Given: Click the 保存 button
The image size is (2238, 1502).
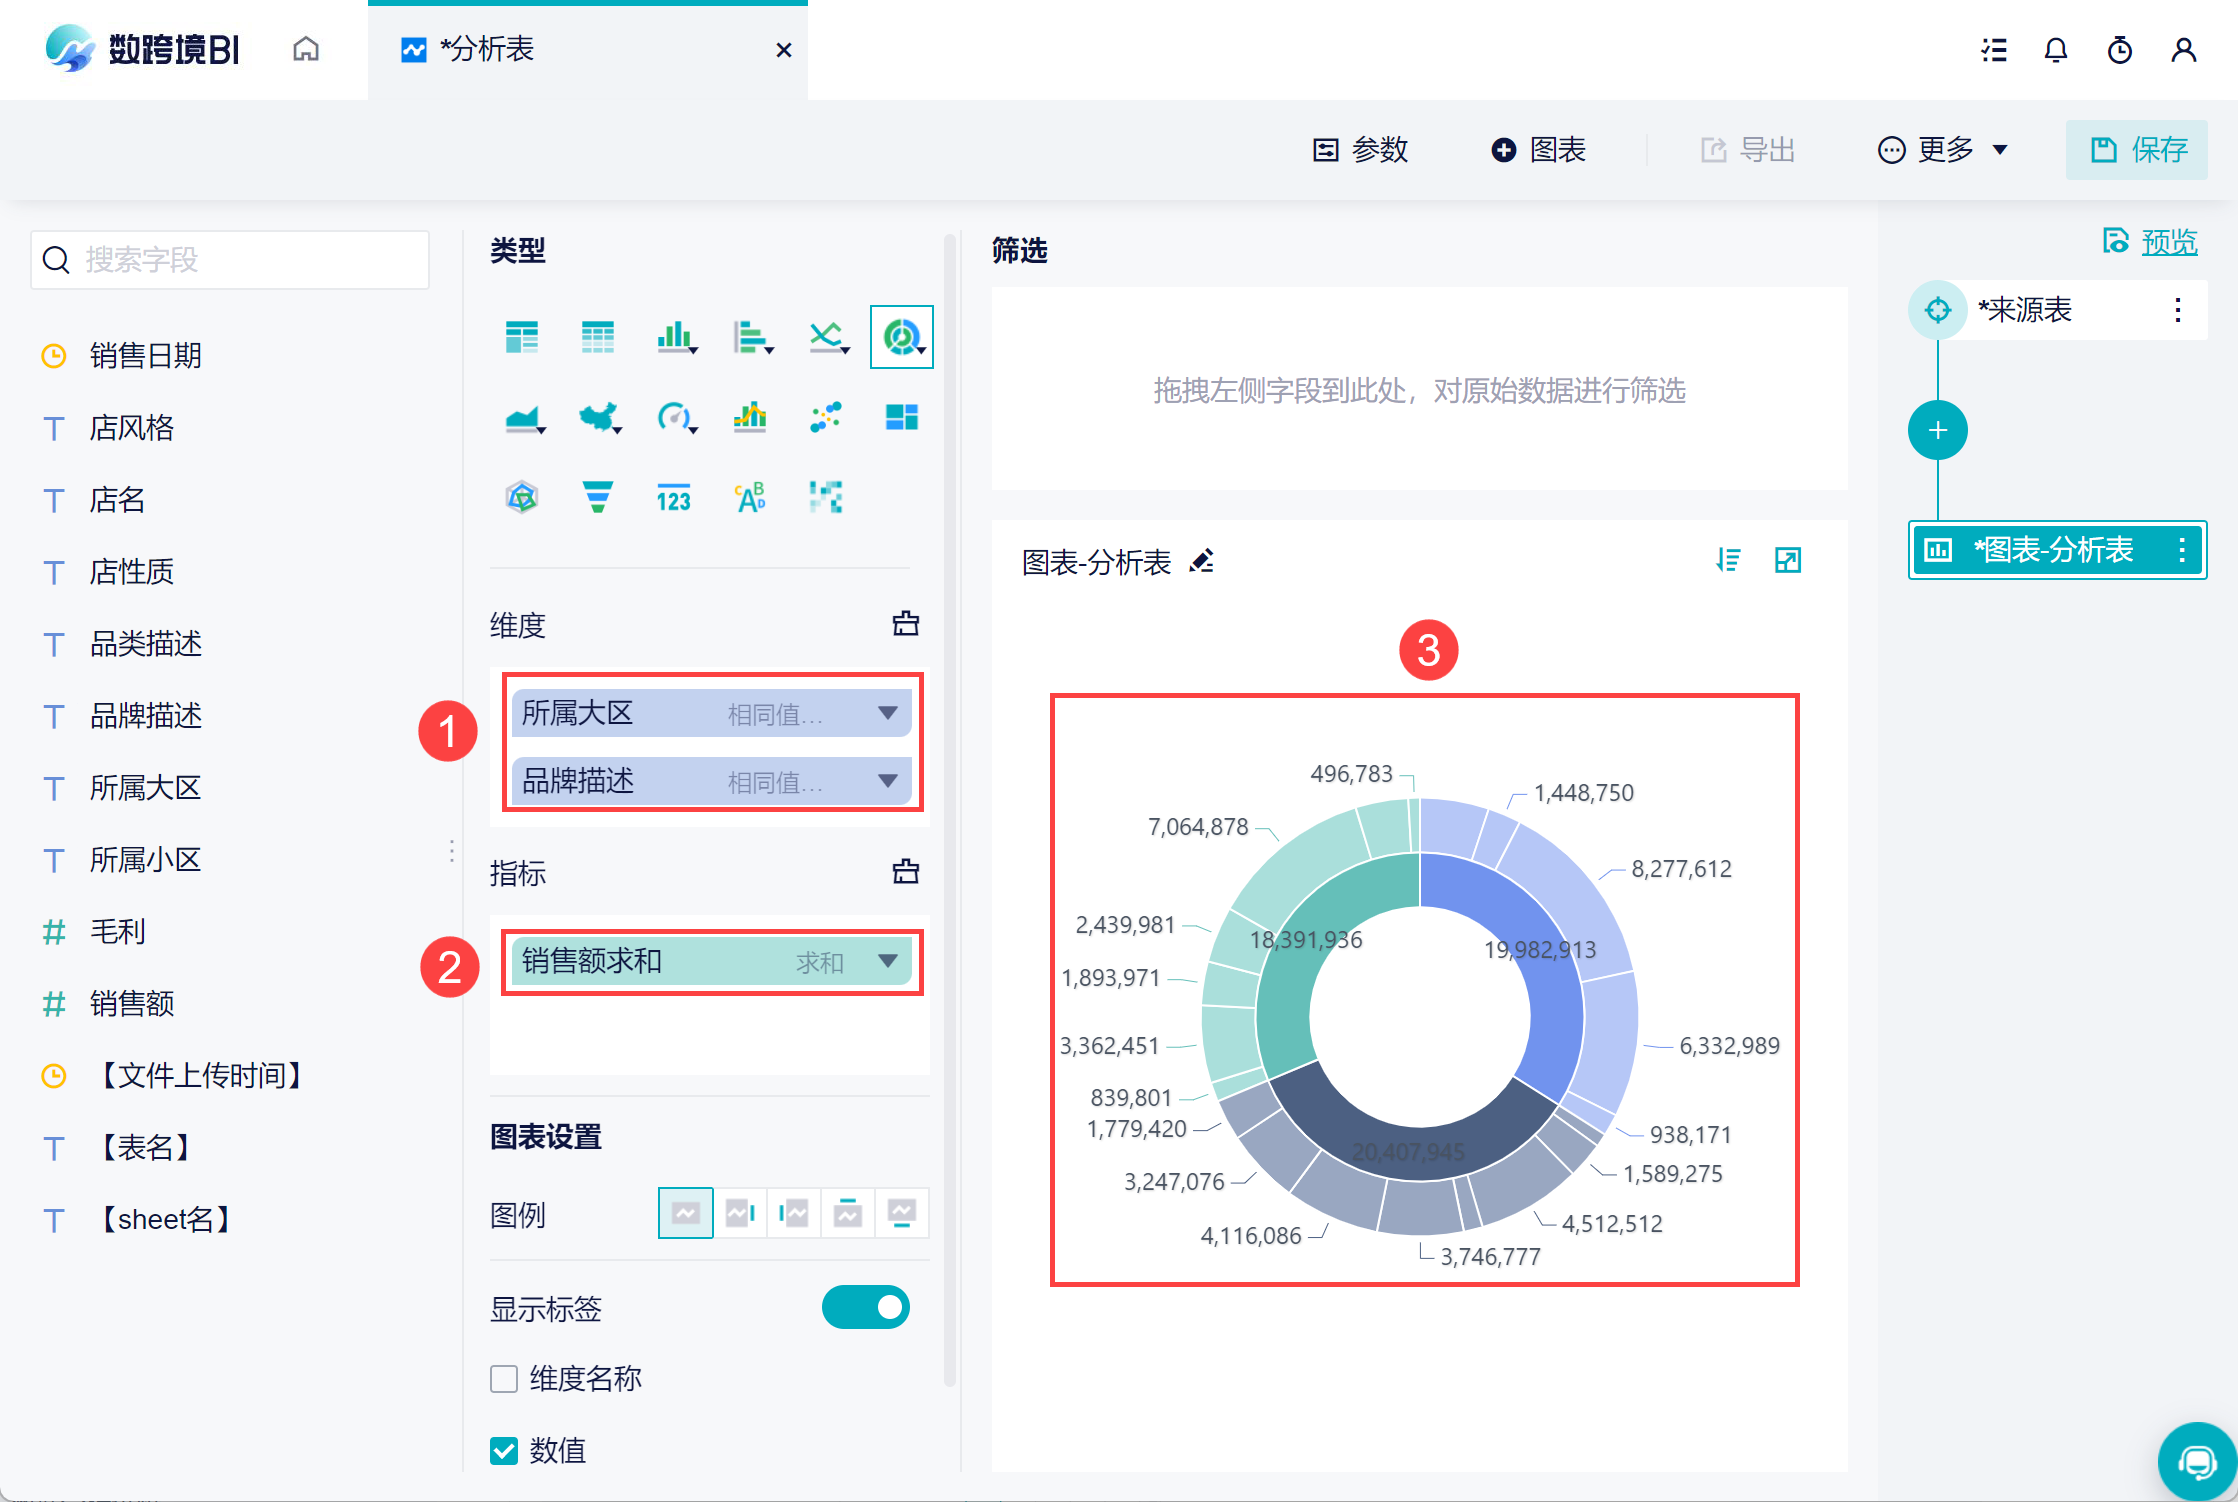Looking at the screenshot, I should [x=2137, y=150].
